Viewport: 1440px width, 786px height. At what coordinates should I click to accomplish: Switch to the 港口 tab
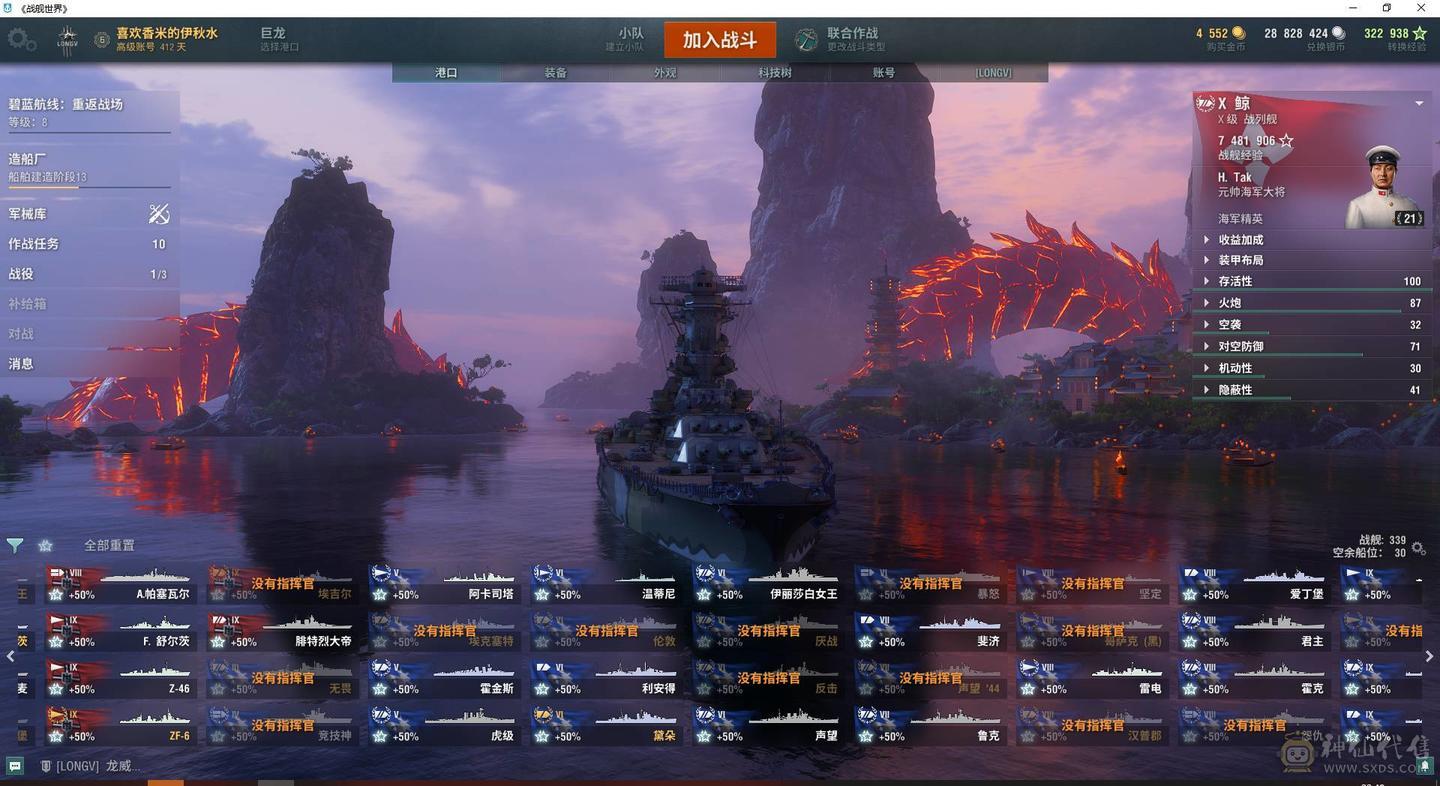pos(446,73)
